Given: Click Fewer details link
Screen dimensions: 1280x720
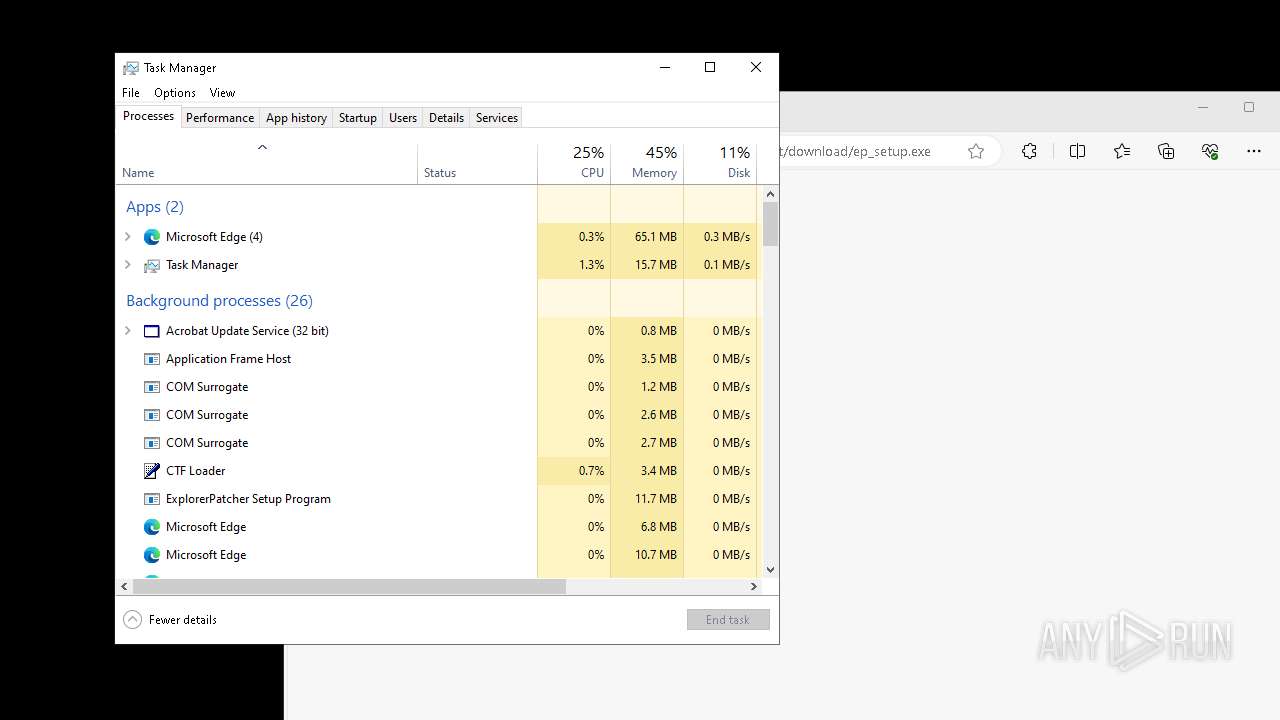Looking at the screenshot, I should pos(183,620).
